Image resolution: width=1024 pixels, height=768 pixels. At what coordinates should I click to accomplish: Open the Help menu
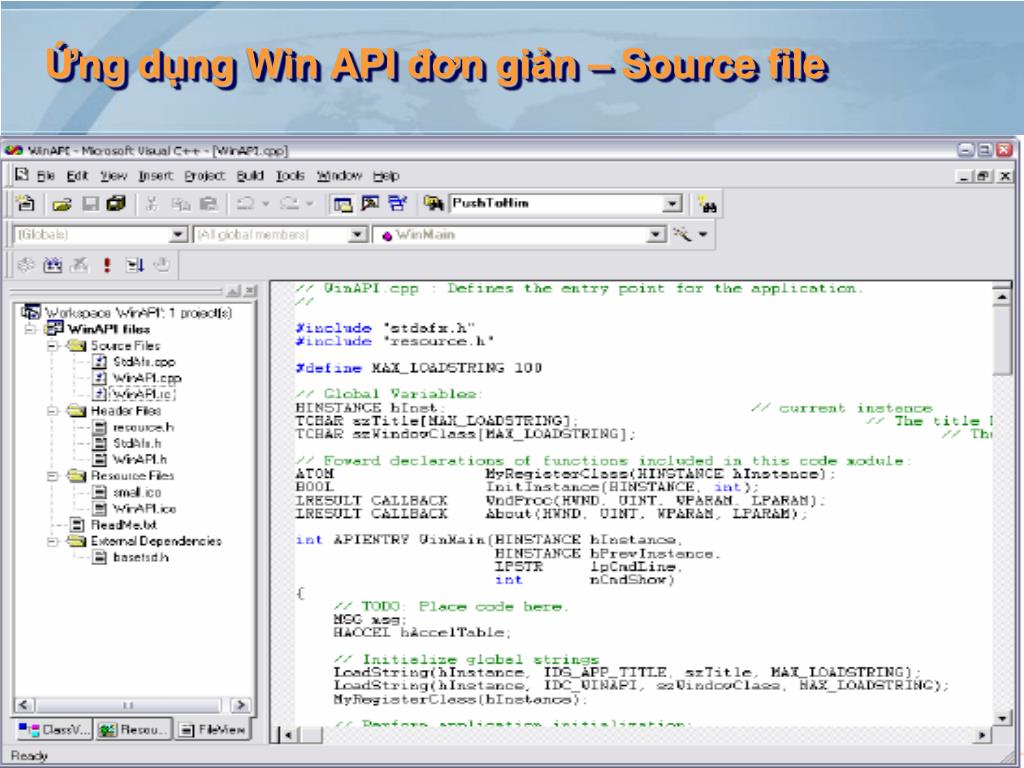(387, 176)
